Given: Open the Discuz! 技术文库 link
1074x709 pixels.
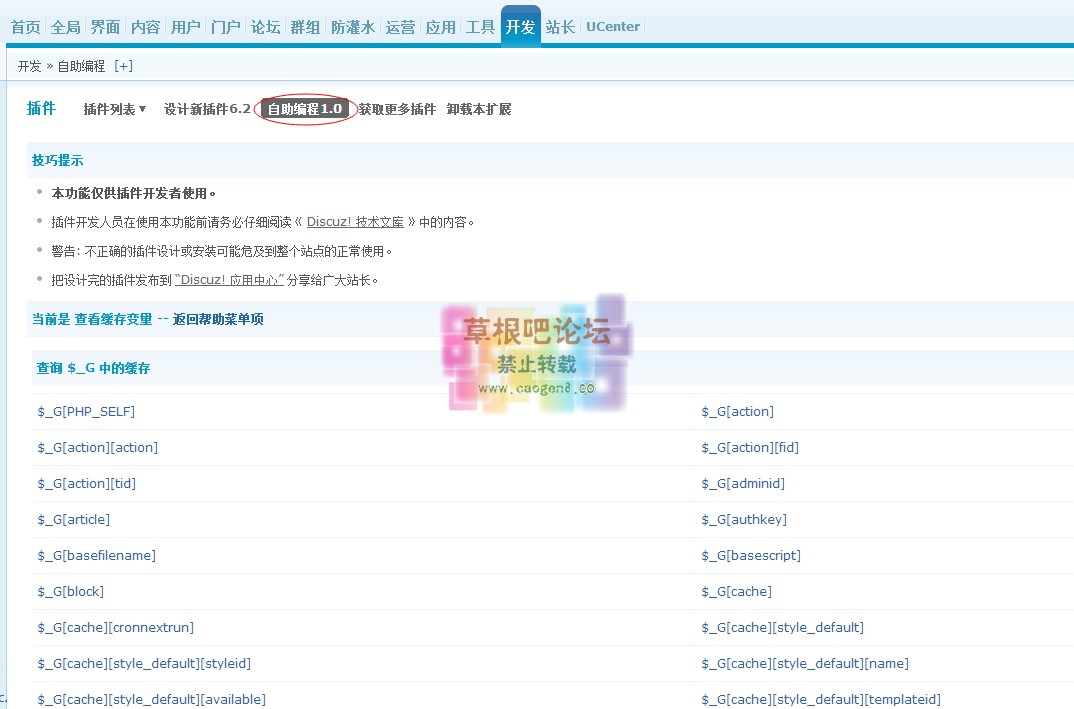Looking at the screenshot, I should click(x=355, y=222).
